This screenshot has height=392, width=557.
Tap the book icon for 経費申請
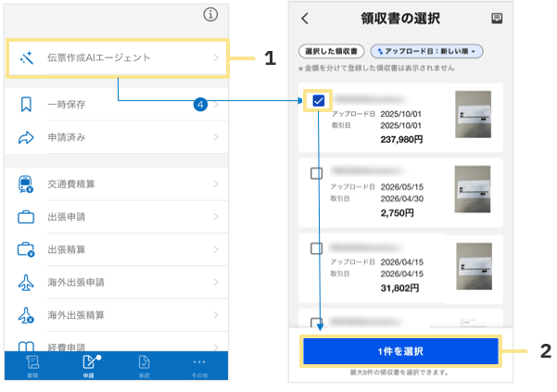click(26, 346)
